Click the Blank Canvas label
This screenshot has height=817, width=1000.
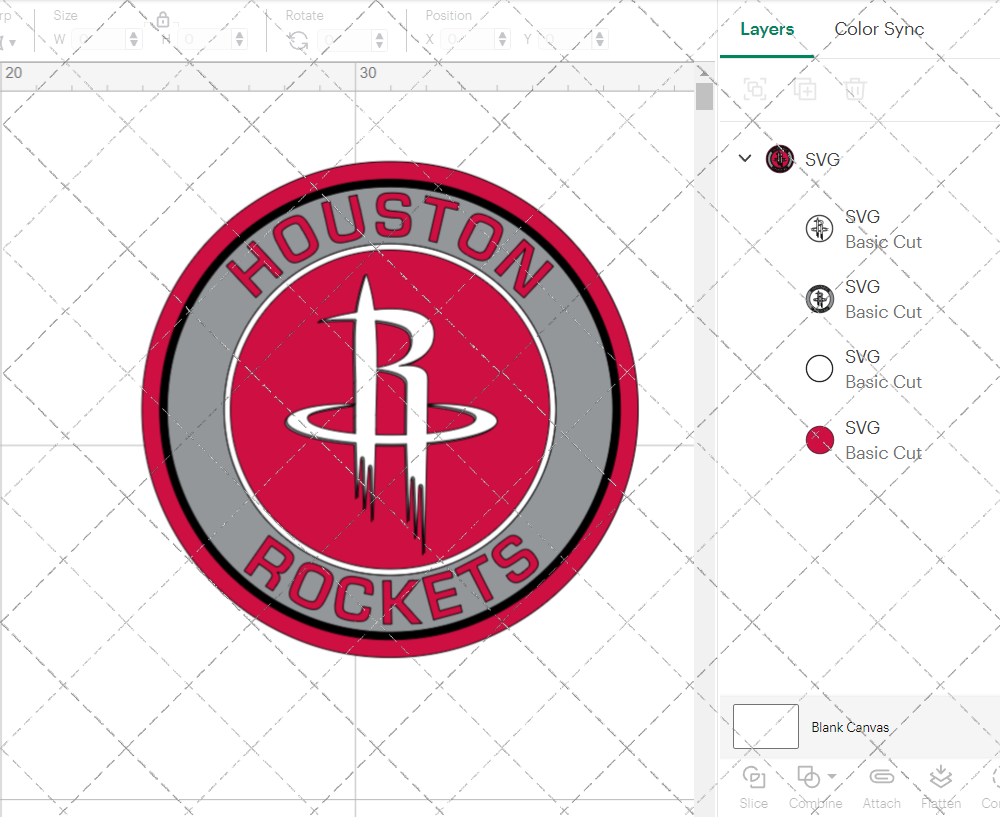pos(850,727)
